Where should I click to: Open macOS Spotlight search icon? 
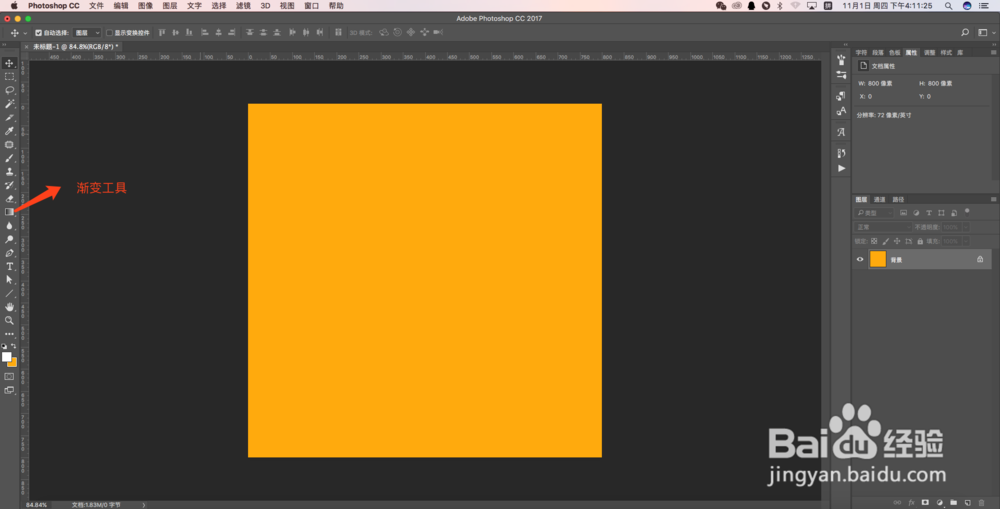tap(948, 6)
